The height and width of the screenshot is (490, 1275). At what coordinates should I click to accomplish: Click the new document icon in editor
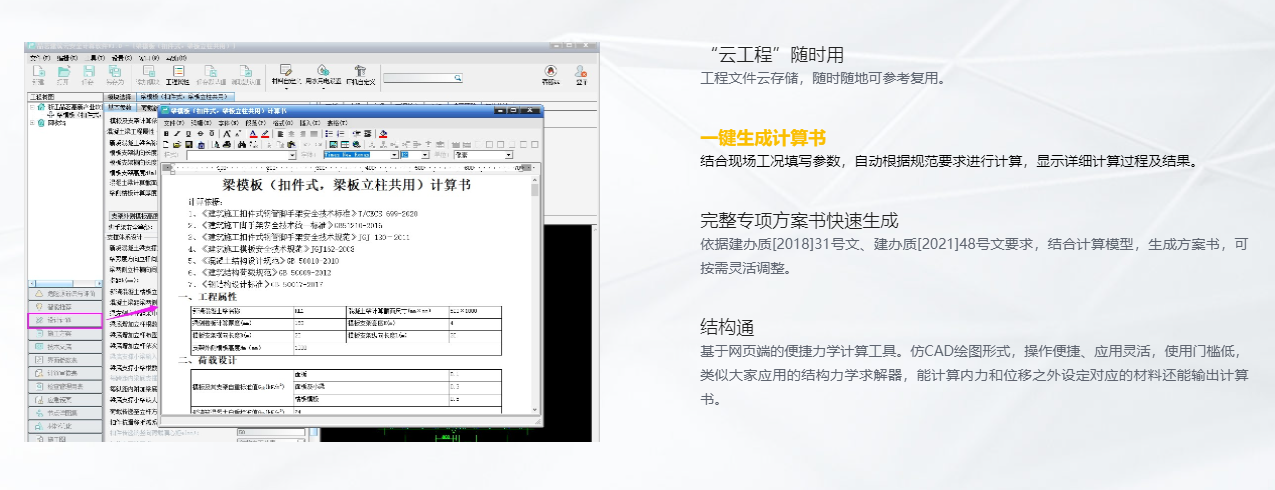pos(166,145)
